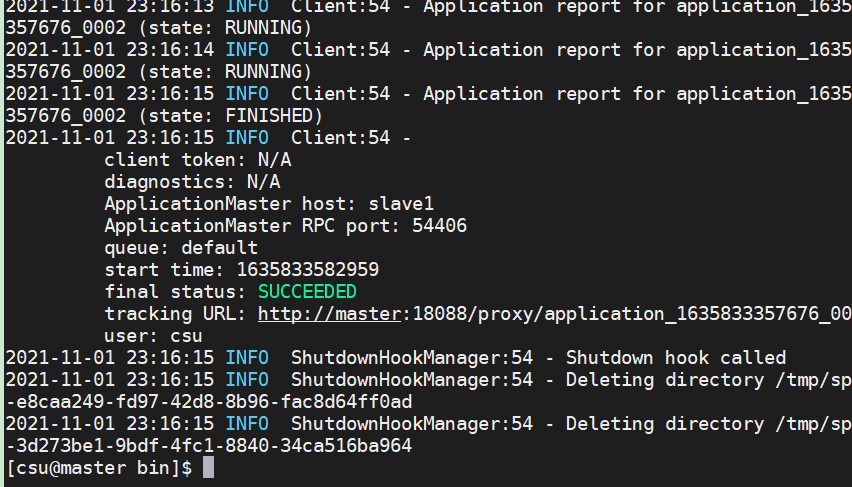The image size is (852, 487).
Task: Click the 'user: csu' line
Action: click(x=153, y=336)
